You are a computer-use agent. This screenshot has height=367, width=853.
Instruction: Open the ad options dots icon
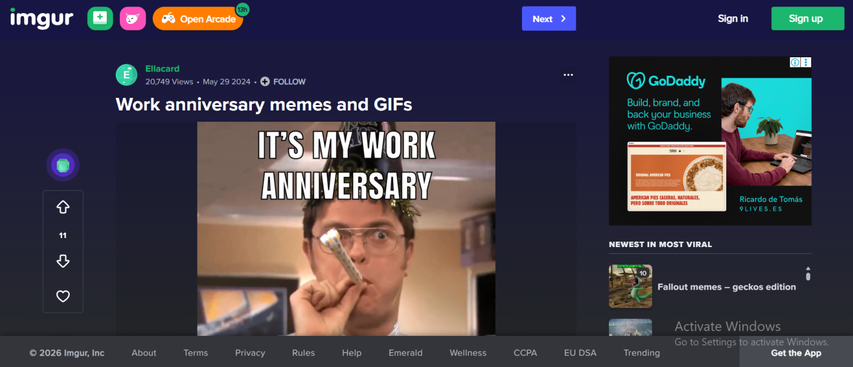coord(806,63)
